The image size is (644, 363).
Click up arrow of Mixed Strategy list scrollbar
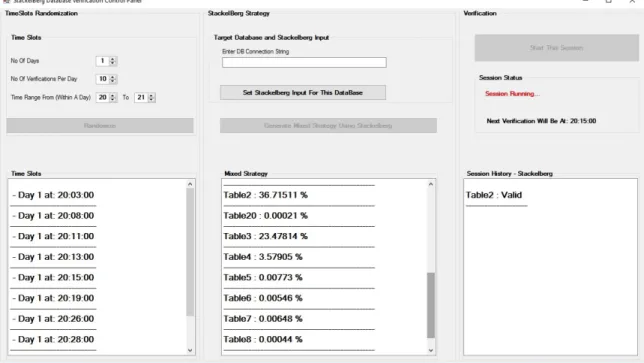tap(431, 184)
